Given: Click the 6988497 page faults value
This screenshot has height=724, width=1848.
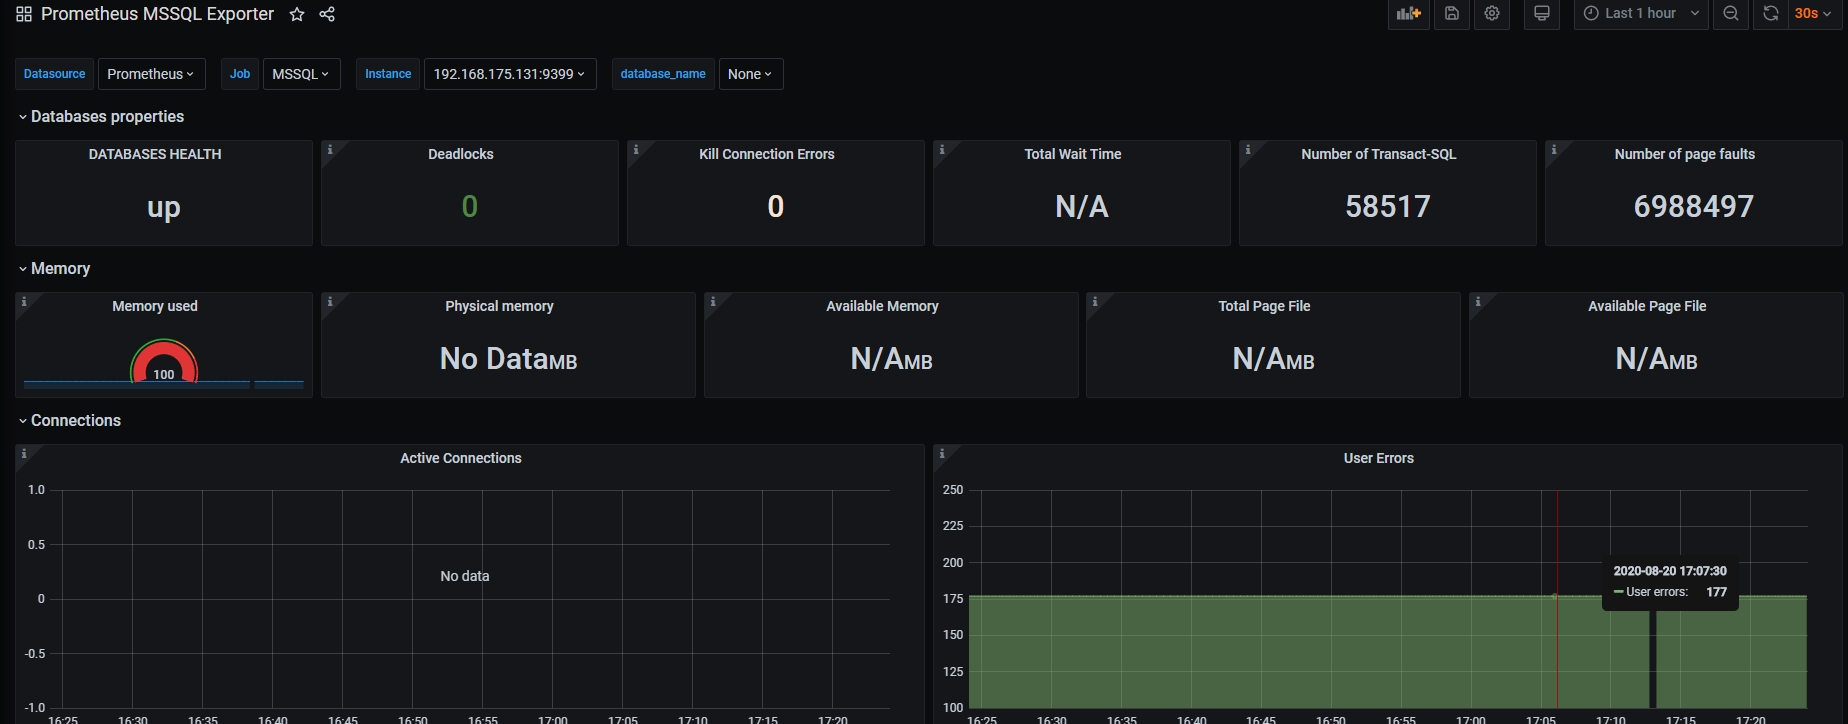Looking at the screenshot, I should [1694, 206].
